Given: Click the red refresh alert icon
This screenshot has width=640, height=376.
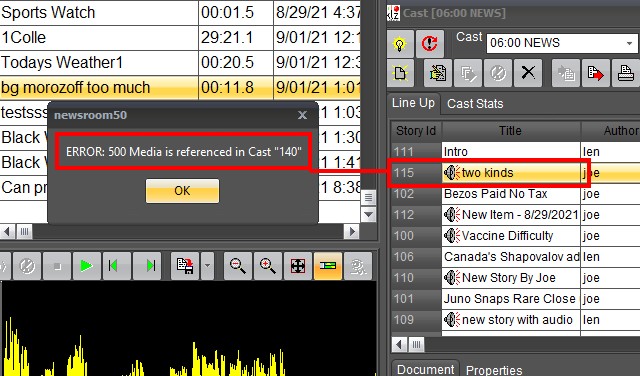Looking at the screenshot, I should (x=430, y=44).
